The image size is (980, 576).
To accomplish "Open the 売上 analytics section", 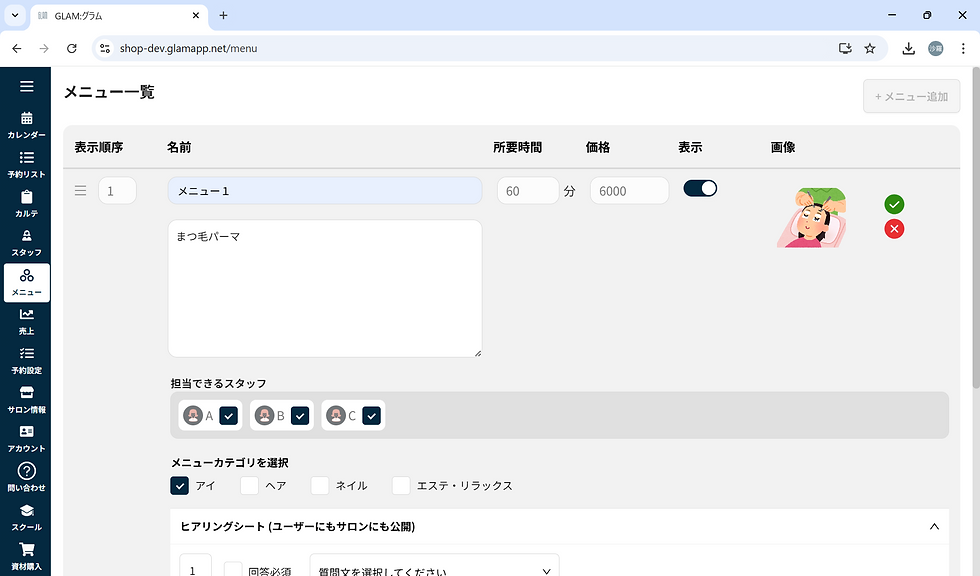I will [x=26, y=322].
